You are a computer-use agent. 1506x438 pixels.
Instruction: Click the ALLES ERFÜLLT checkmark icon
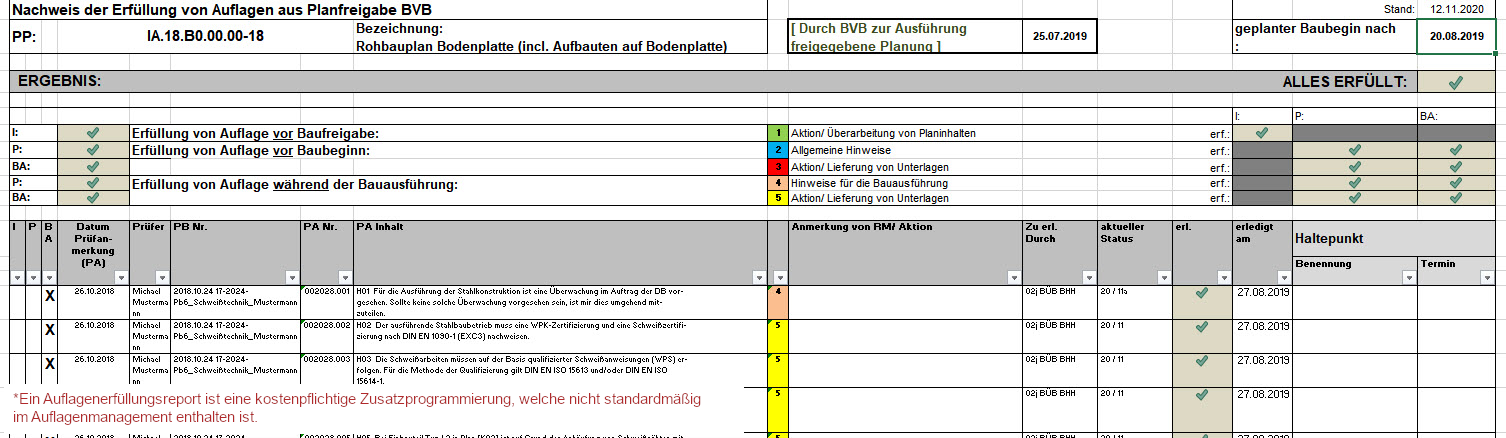pos(1455,82)
